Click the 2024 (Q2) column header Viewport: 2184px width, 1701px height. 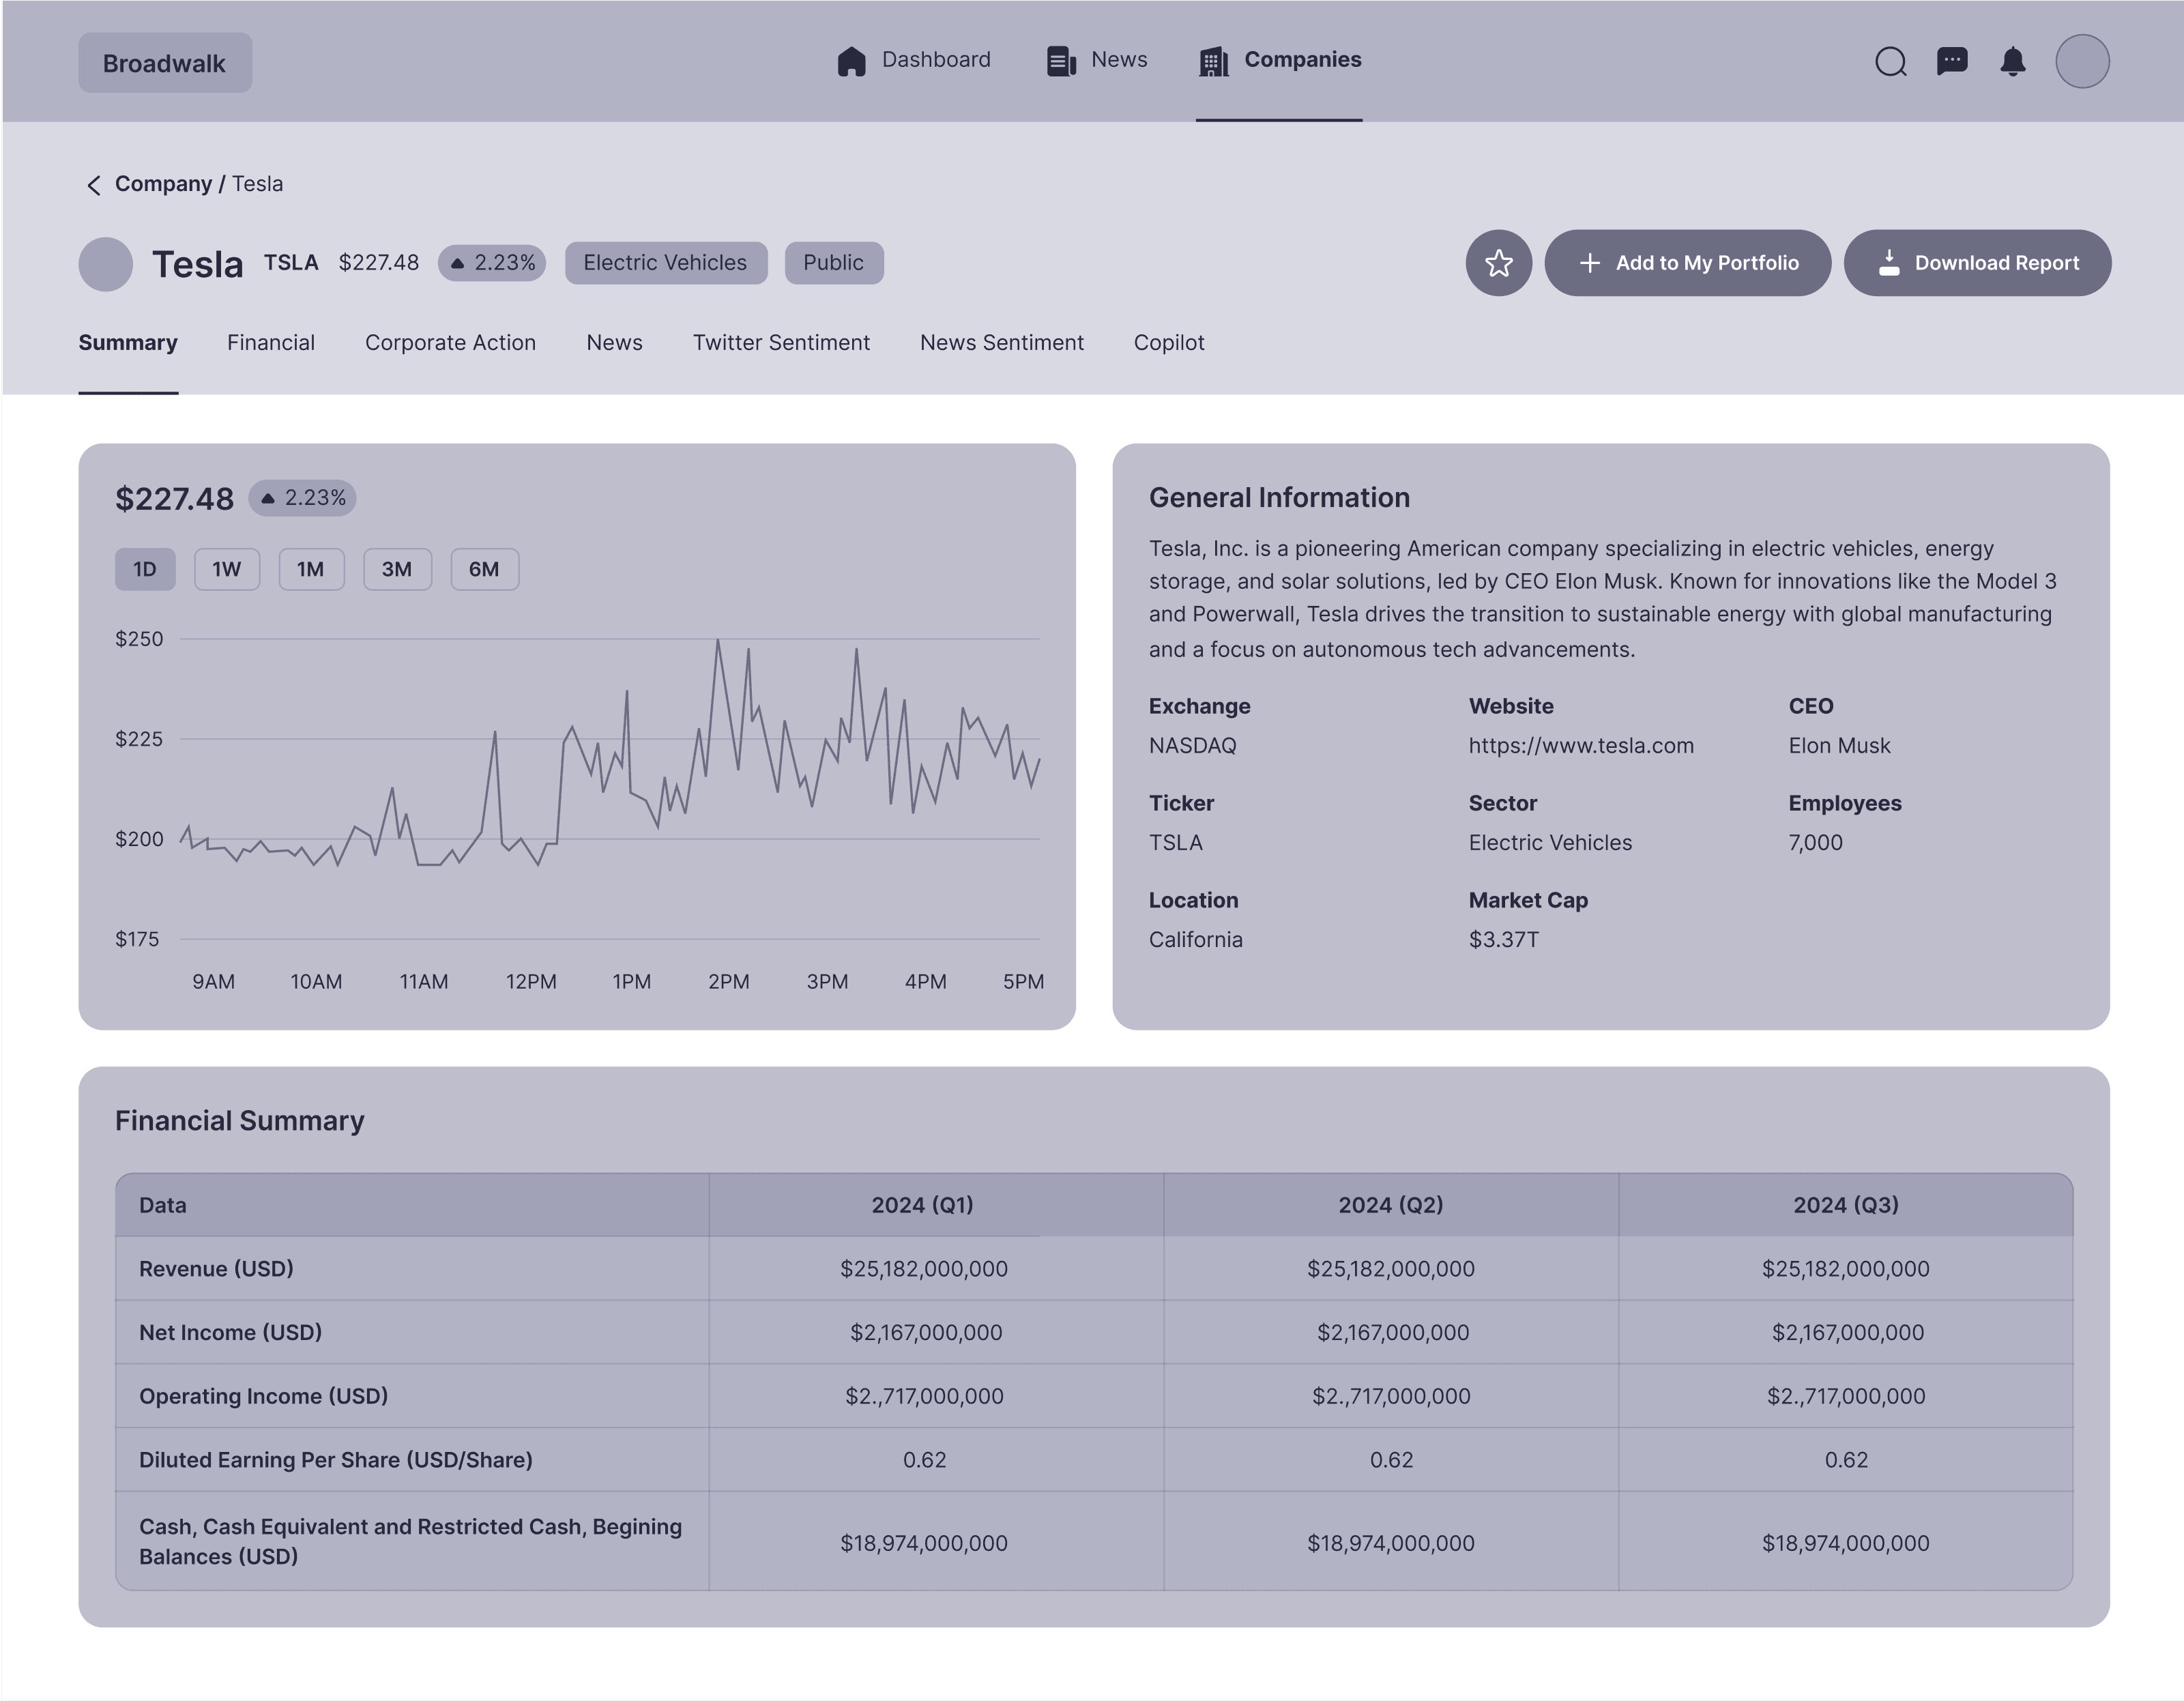click(x=1391, y=1205)
